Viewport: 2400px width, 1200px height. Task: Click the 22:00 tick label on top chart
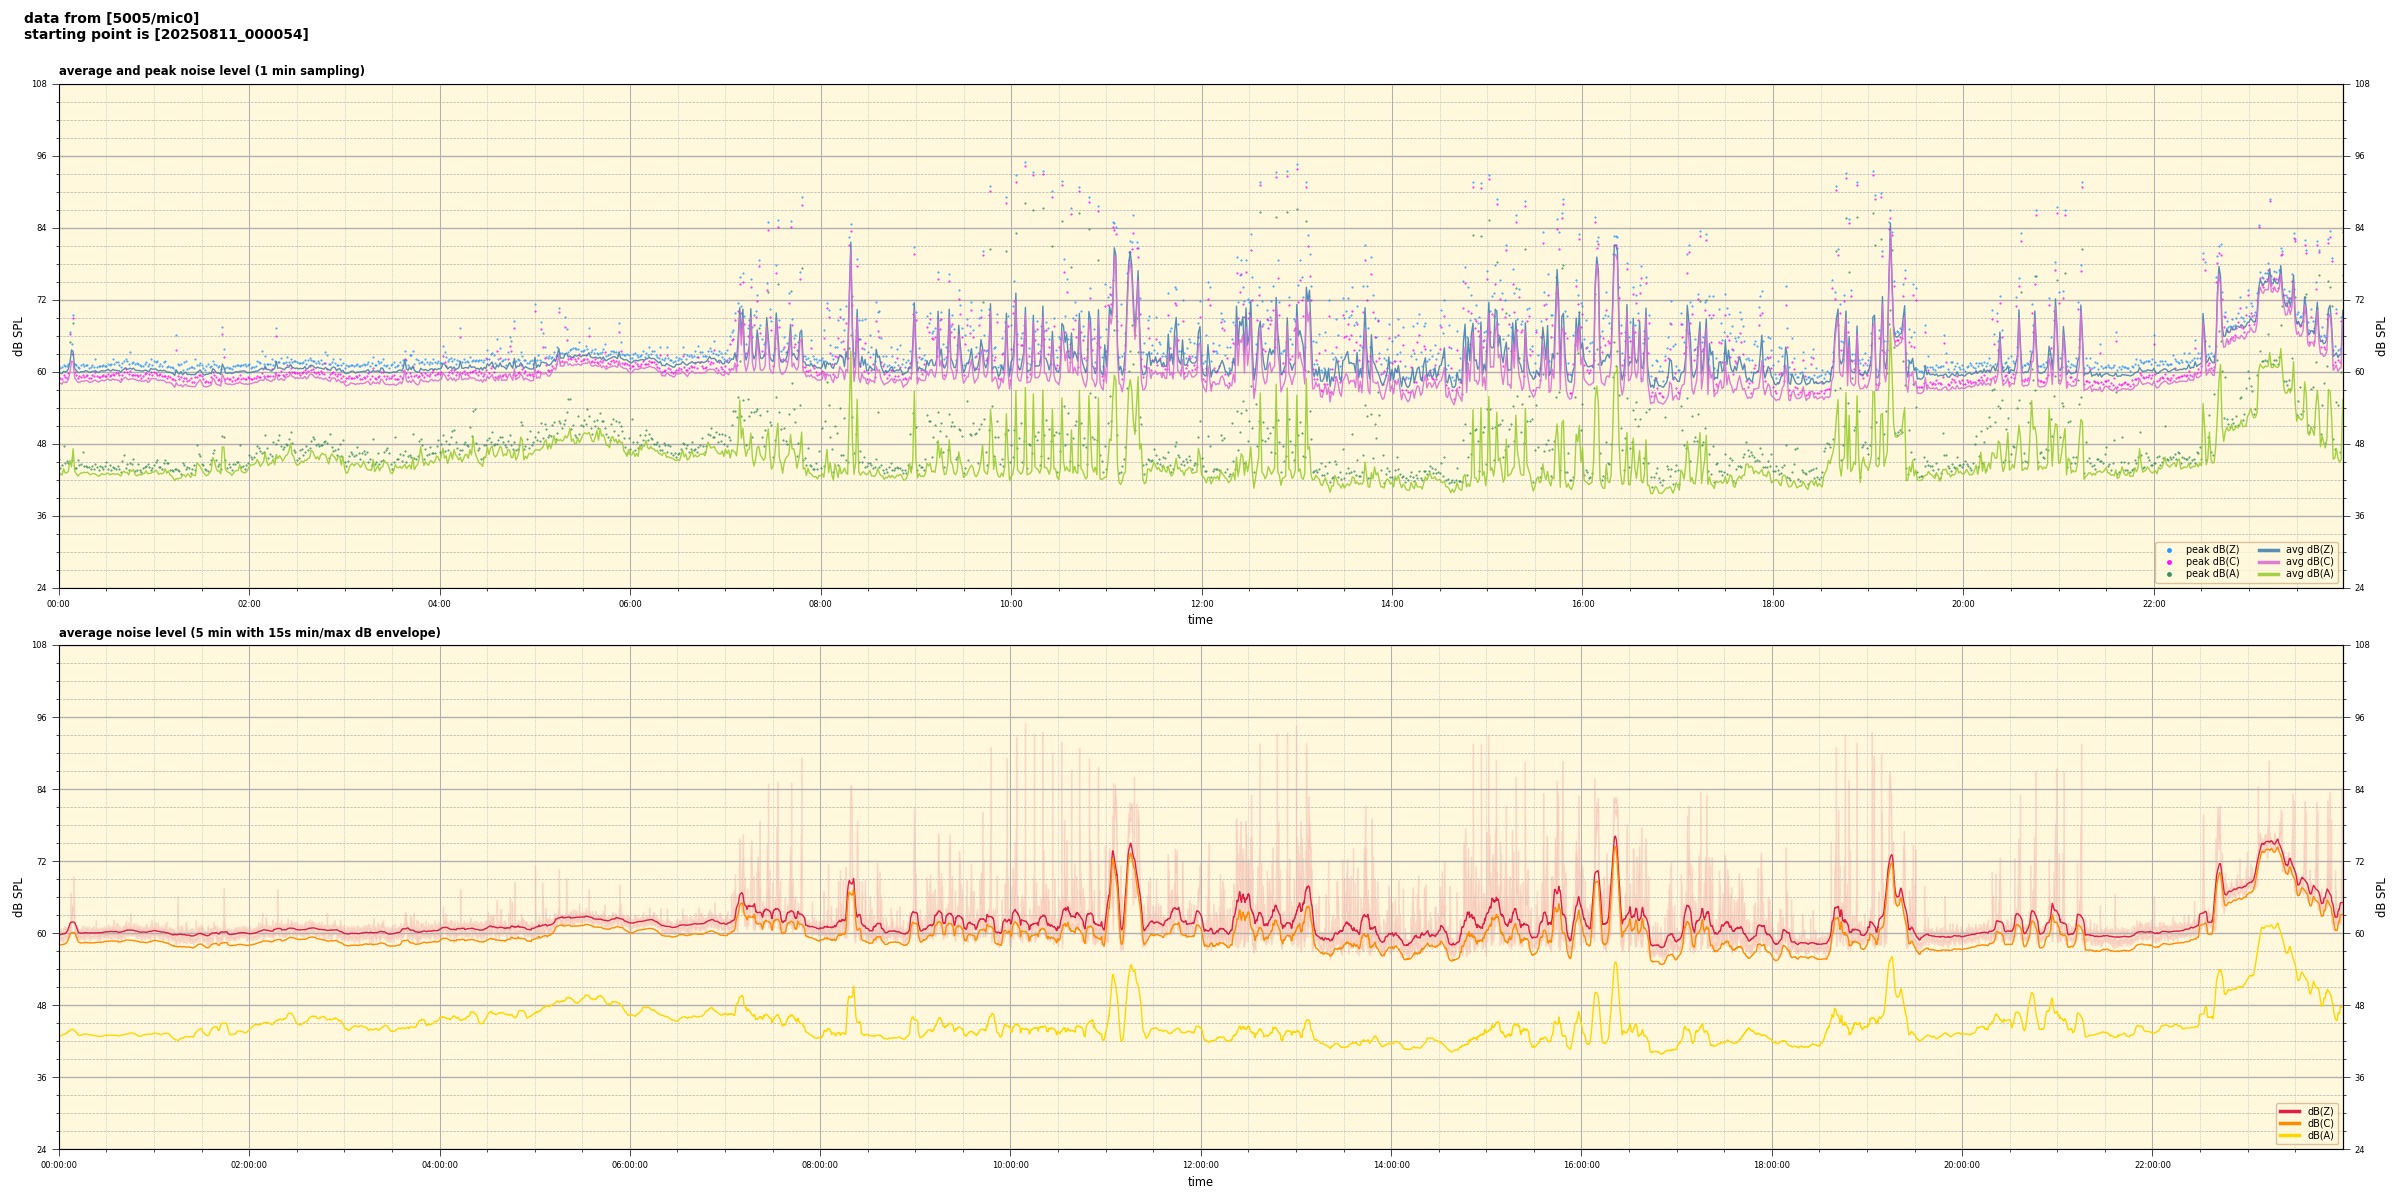(x=2153, y=604)
